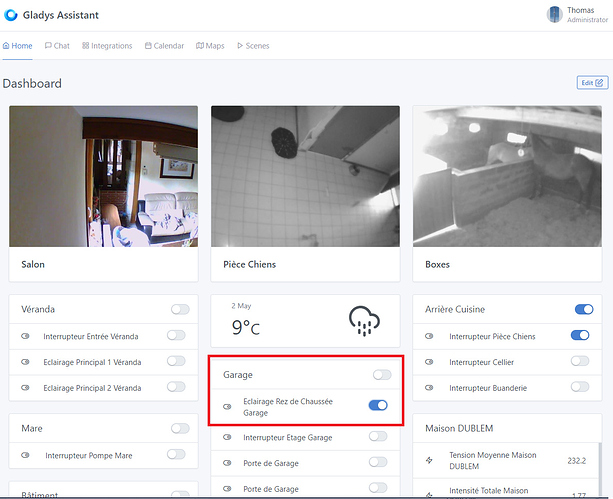Viewport: 613px width, 499px height.
Task: Open the Scenes tab
Action: coord(253,46)
